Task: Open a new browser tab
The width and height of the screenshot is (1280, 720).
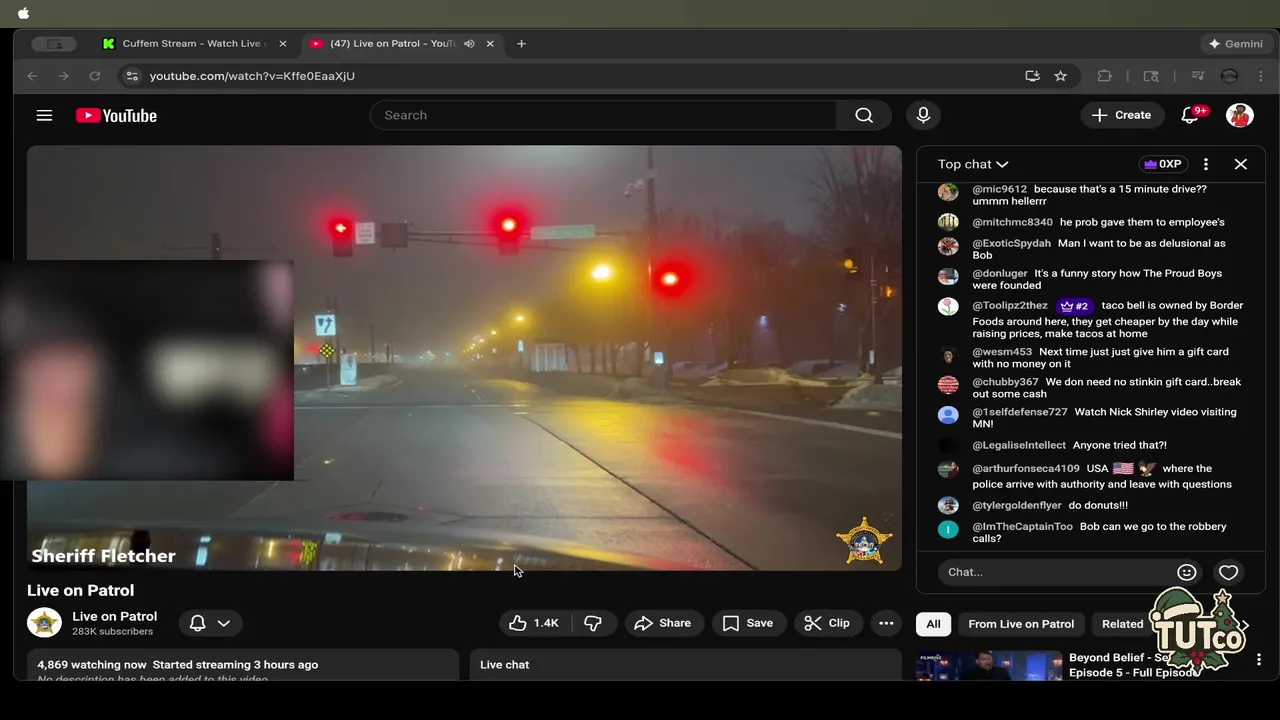Action: coord(521,44)
